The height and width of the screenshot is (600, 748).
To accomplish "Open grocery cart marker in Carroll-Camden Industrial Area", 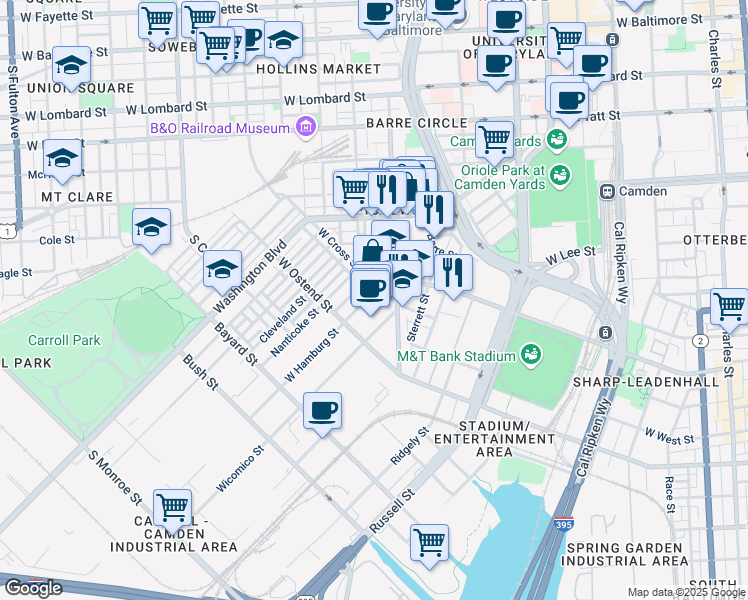I will click(173, 509).
